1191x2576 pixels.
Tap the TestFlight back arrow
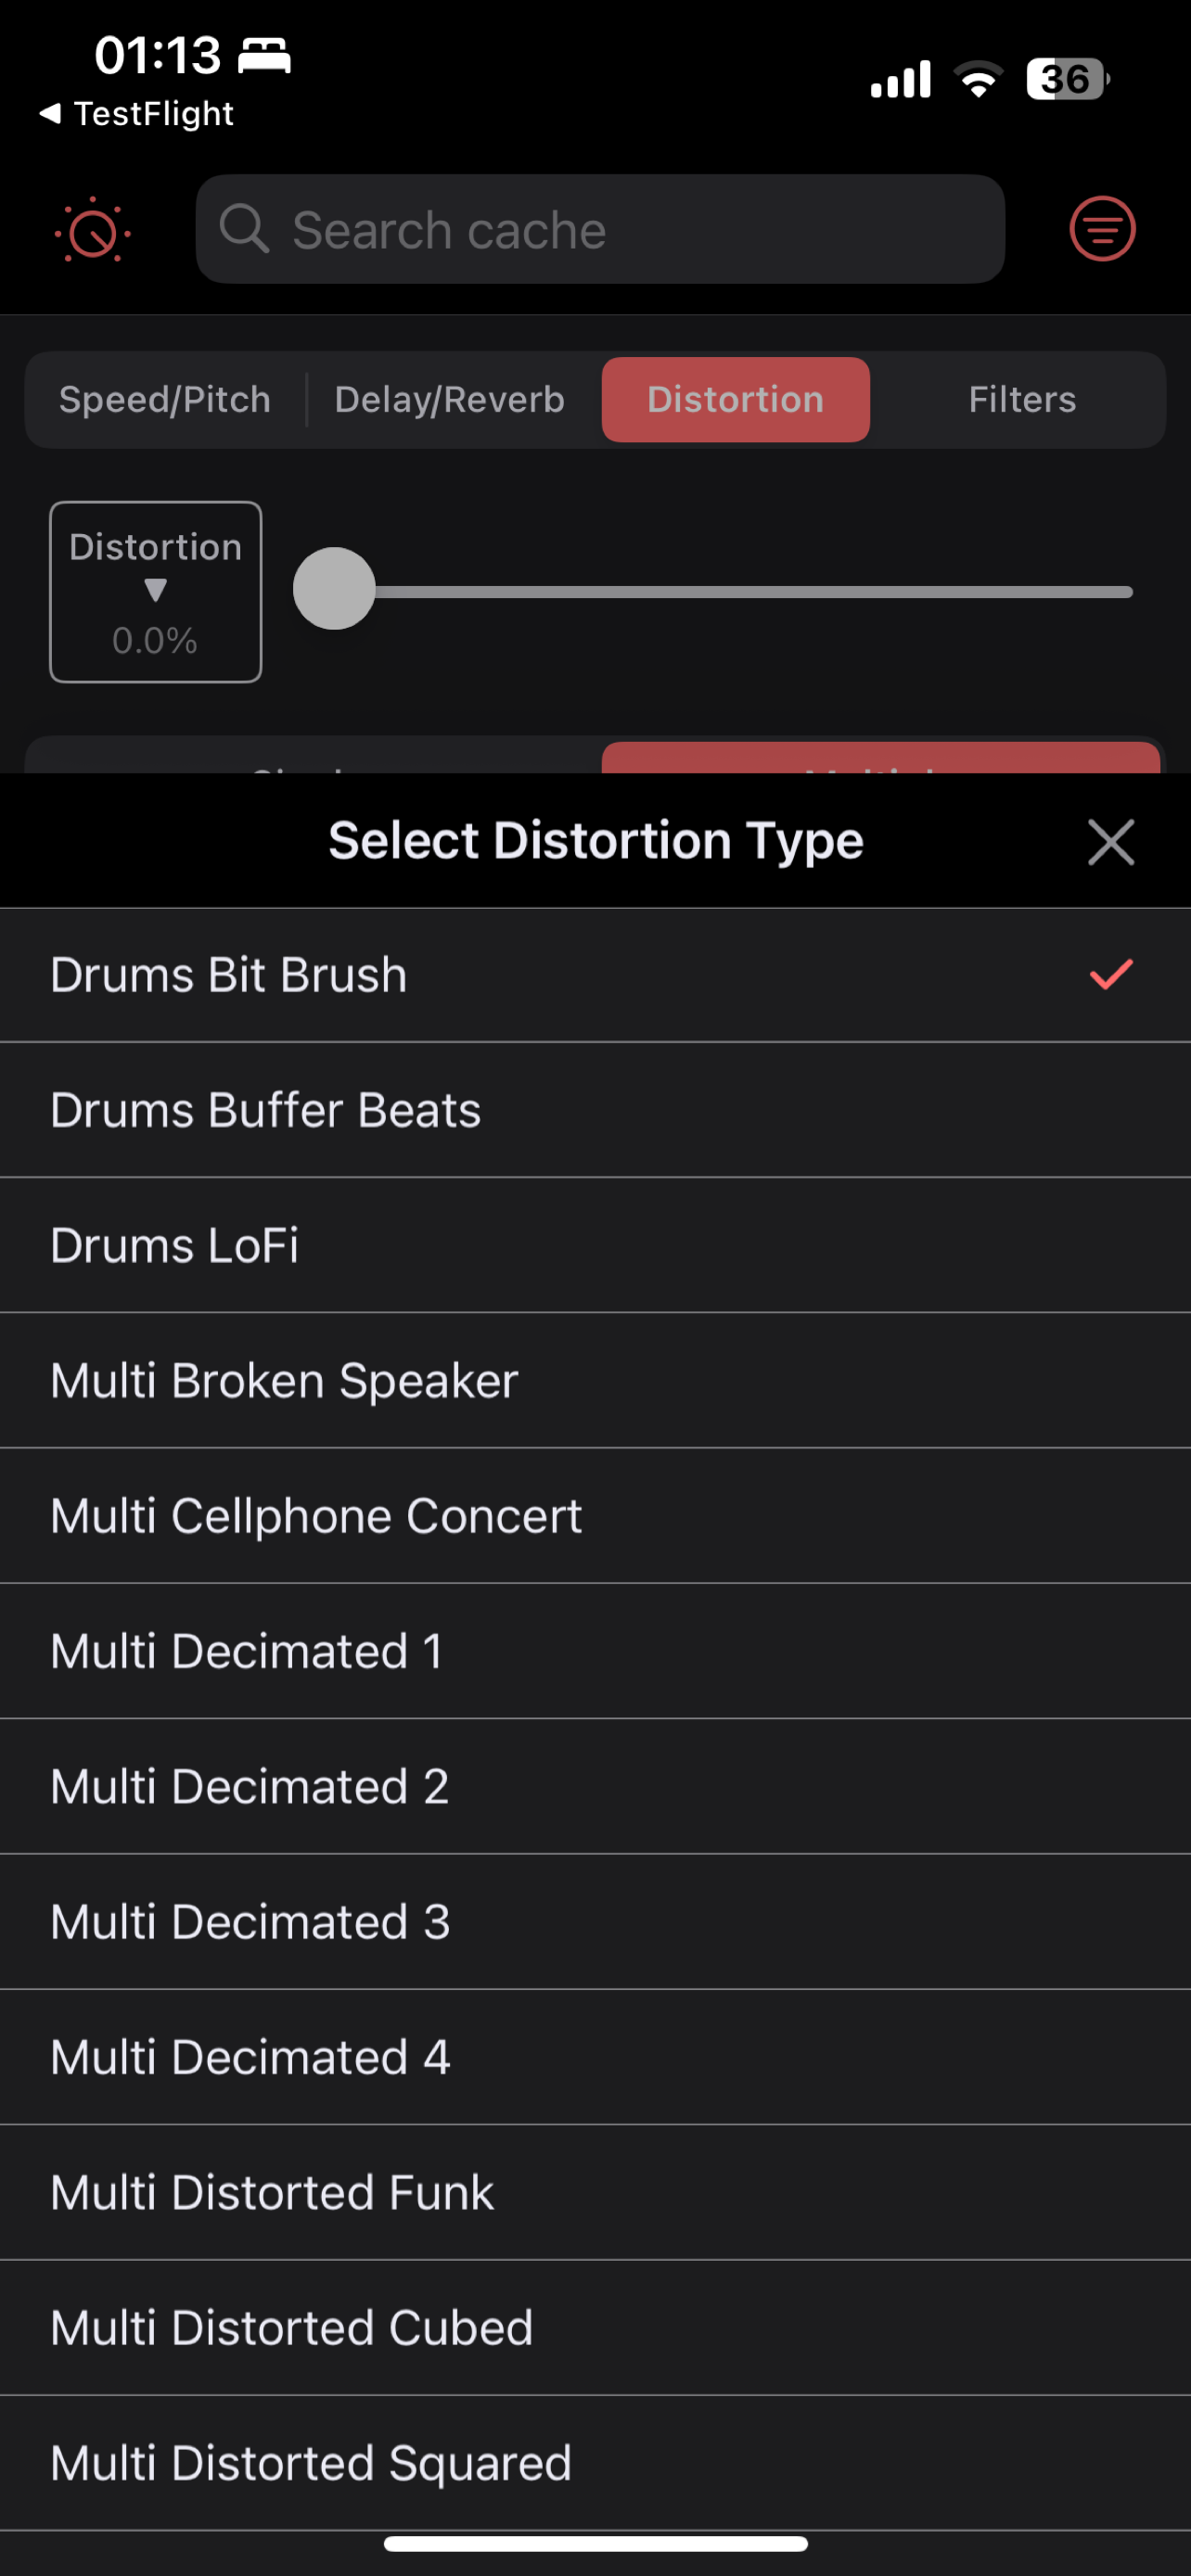[50, 114]
